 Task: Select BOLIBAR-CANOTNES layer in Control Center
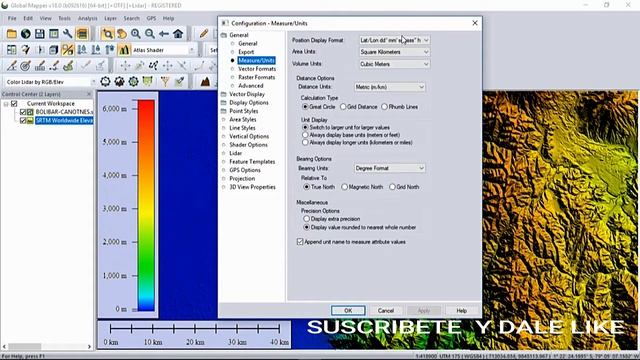64,112
